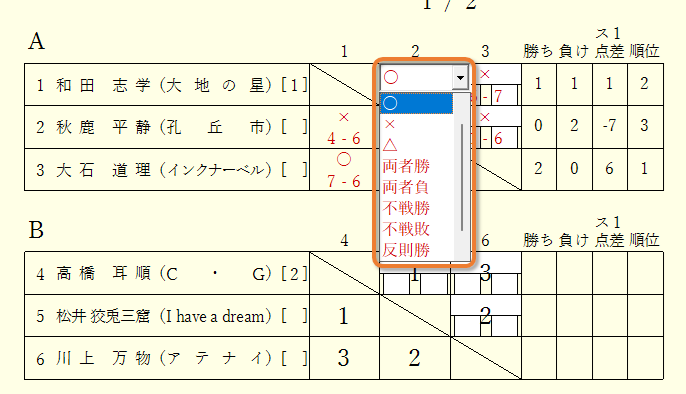
Task: Click 点差 value 6 in 大石 row
Action: tap(609, 169)
